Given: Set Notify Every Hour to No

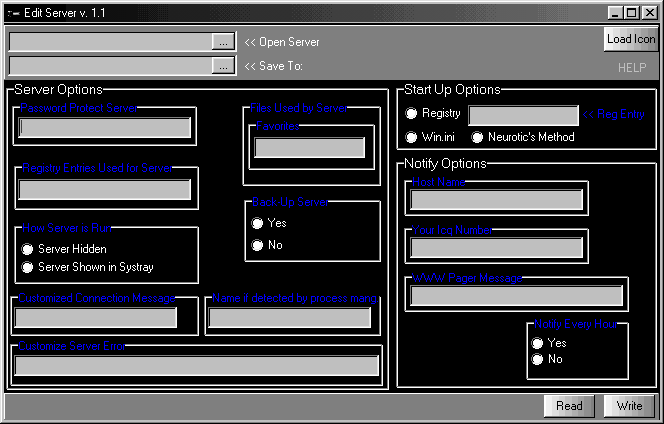Looking at the screenshot, I should [x=538, y=359].
